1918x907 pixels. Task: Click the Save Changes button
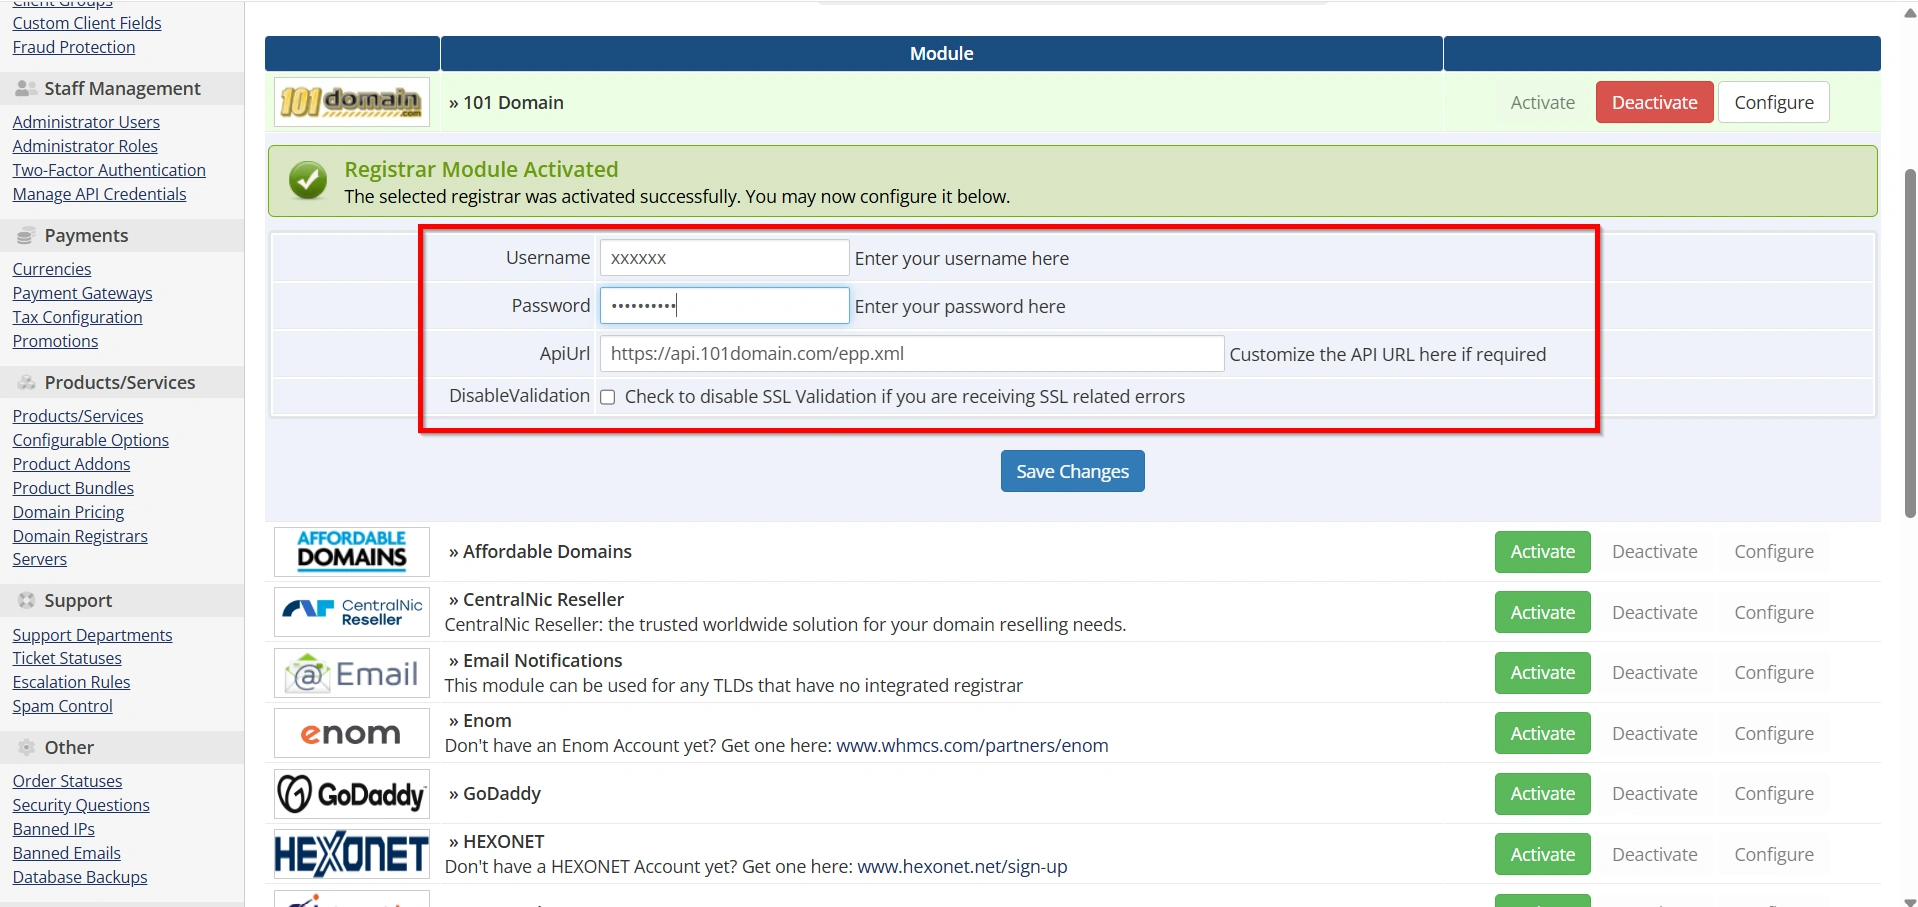click(1072, 471)
